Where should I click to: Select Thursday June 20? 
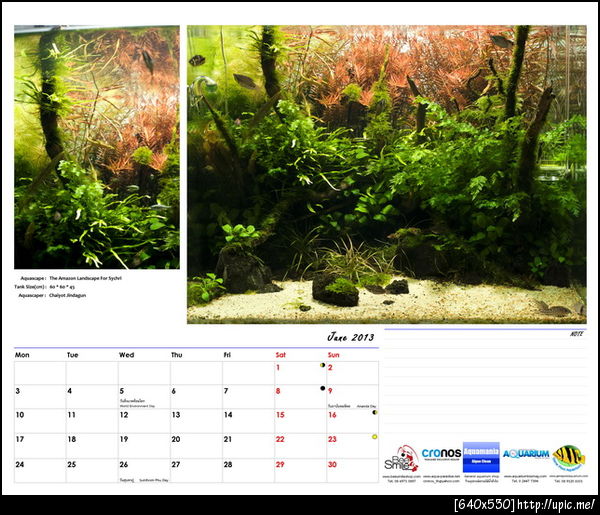[196, 446]
